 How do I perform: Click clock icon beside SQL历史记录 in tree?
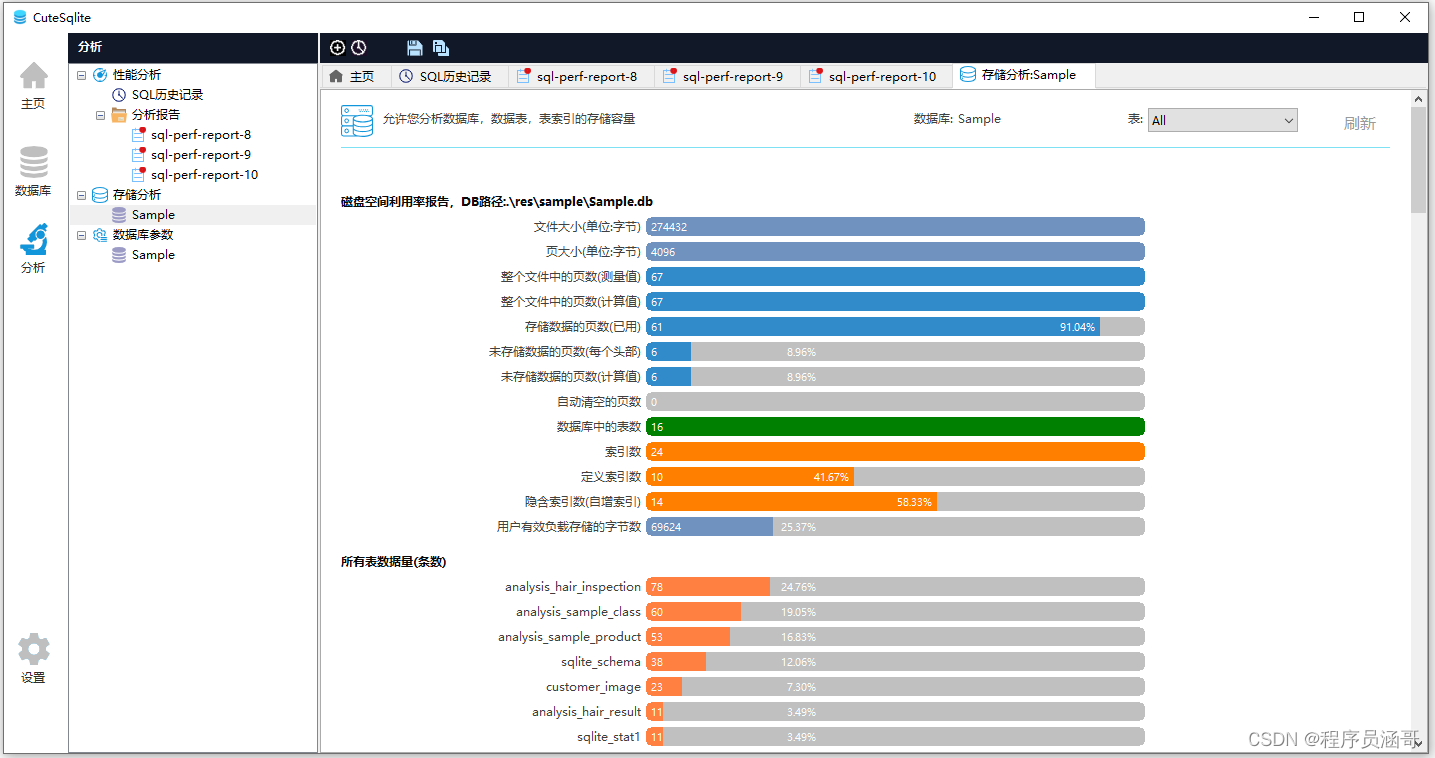pyautogui.click(x=119, y=95)
